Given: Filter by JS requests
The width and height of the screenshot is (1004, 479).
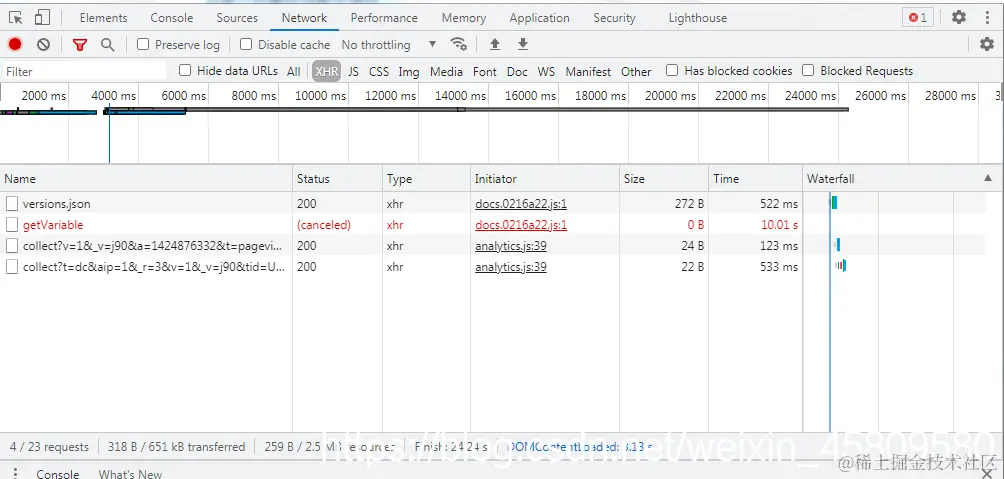Looking at the screenshot, I should click(x=353, y=72).
